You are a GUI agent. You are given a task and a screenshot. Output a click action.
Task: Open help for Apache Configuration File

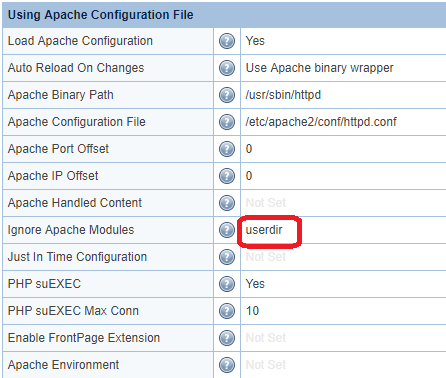227,122
